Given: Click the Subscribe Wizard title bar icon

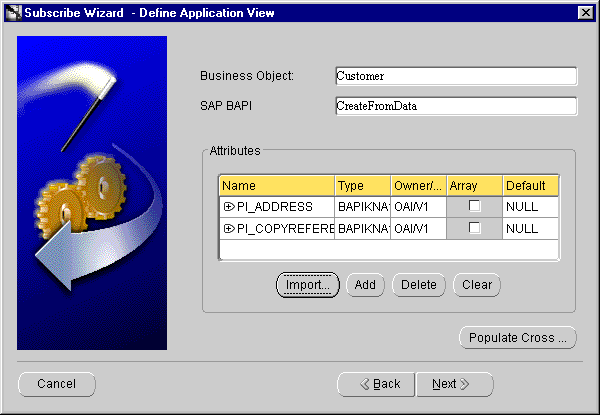Looking at the screenshot, I should pos(12,11).
